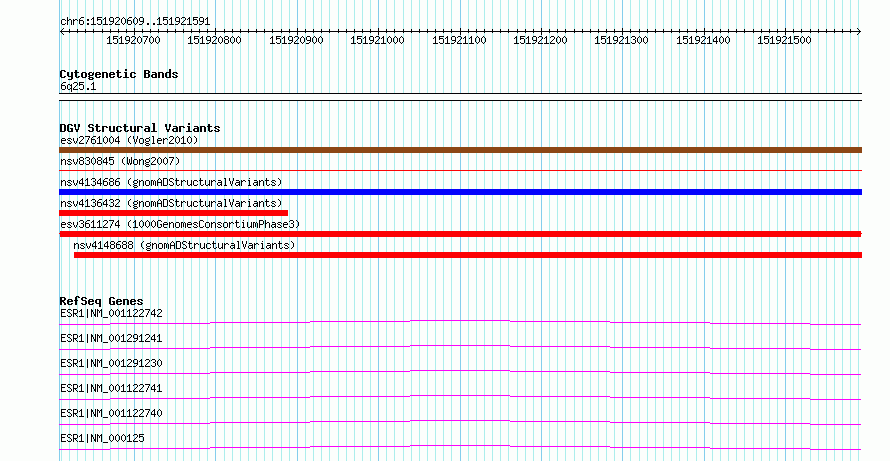Click ruler position 151921200

(x=540, y=40)
